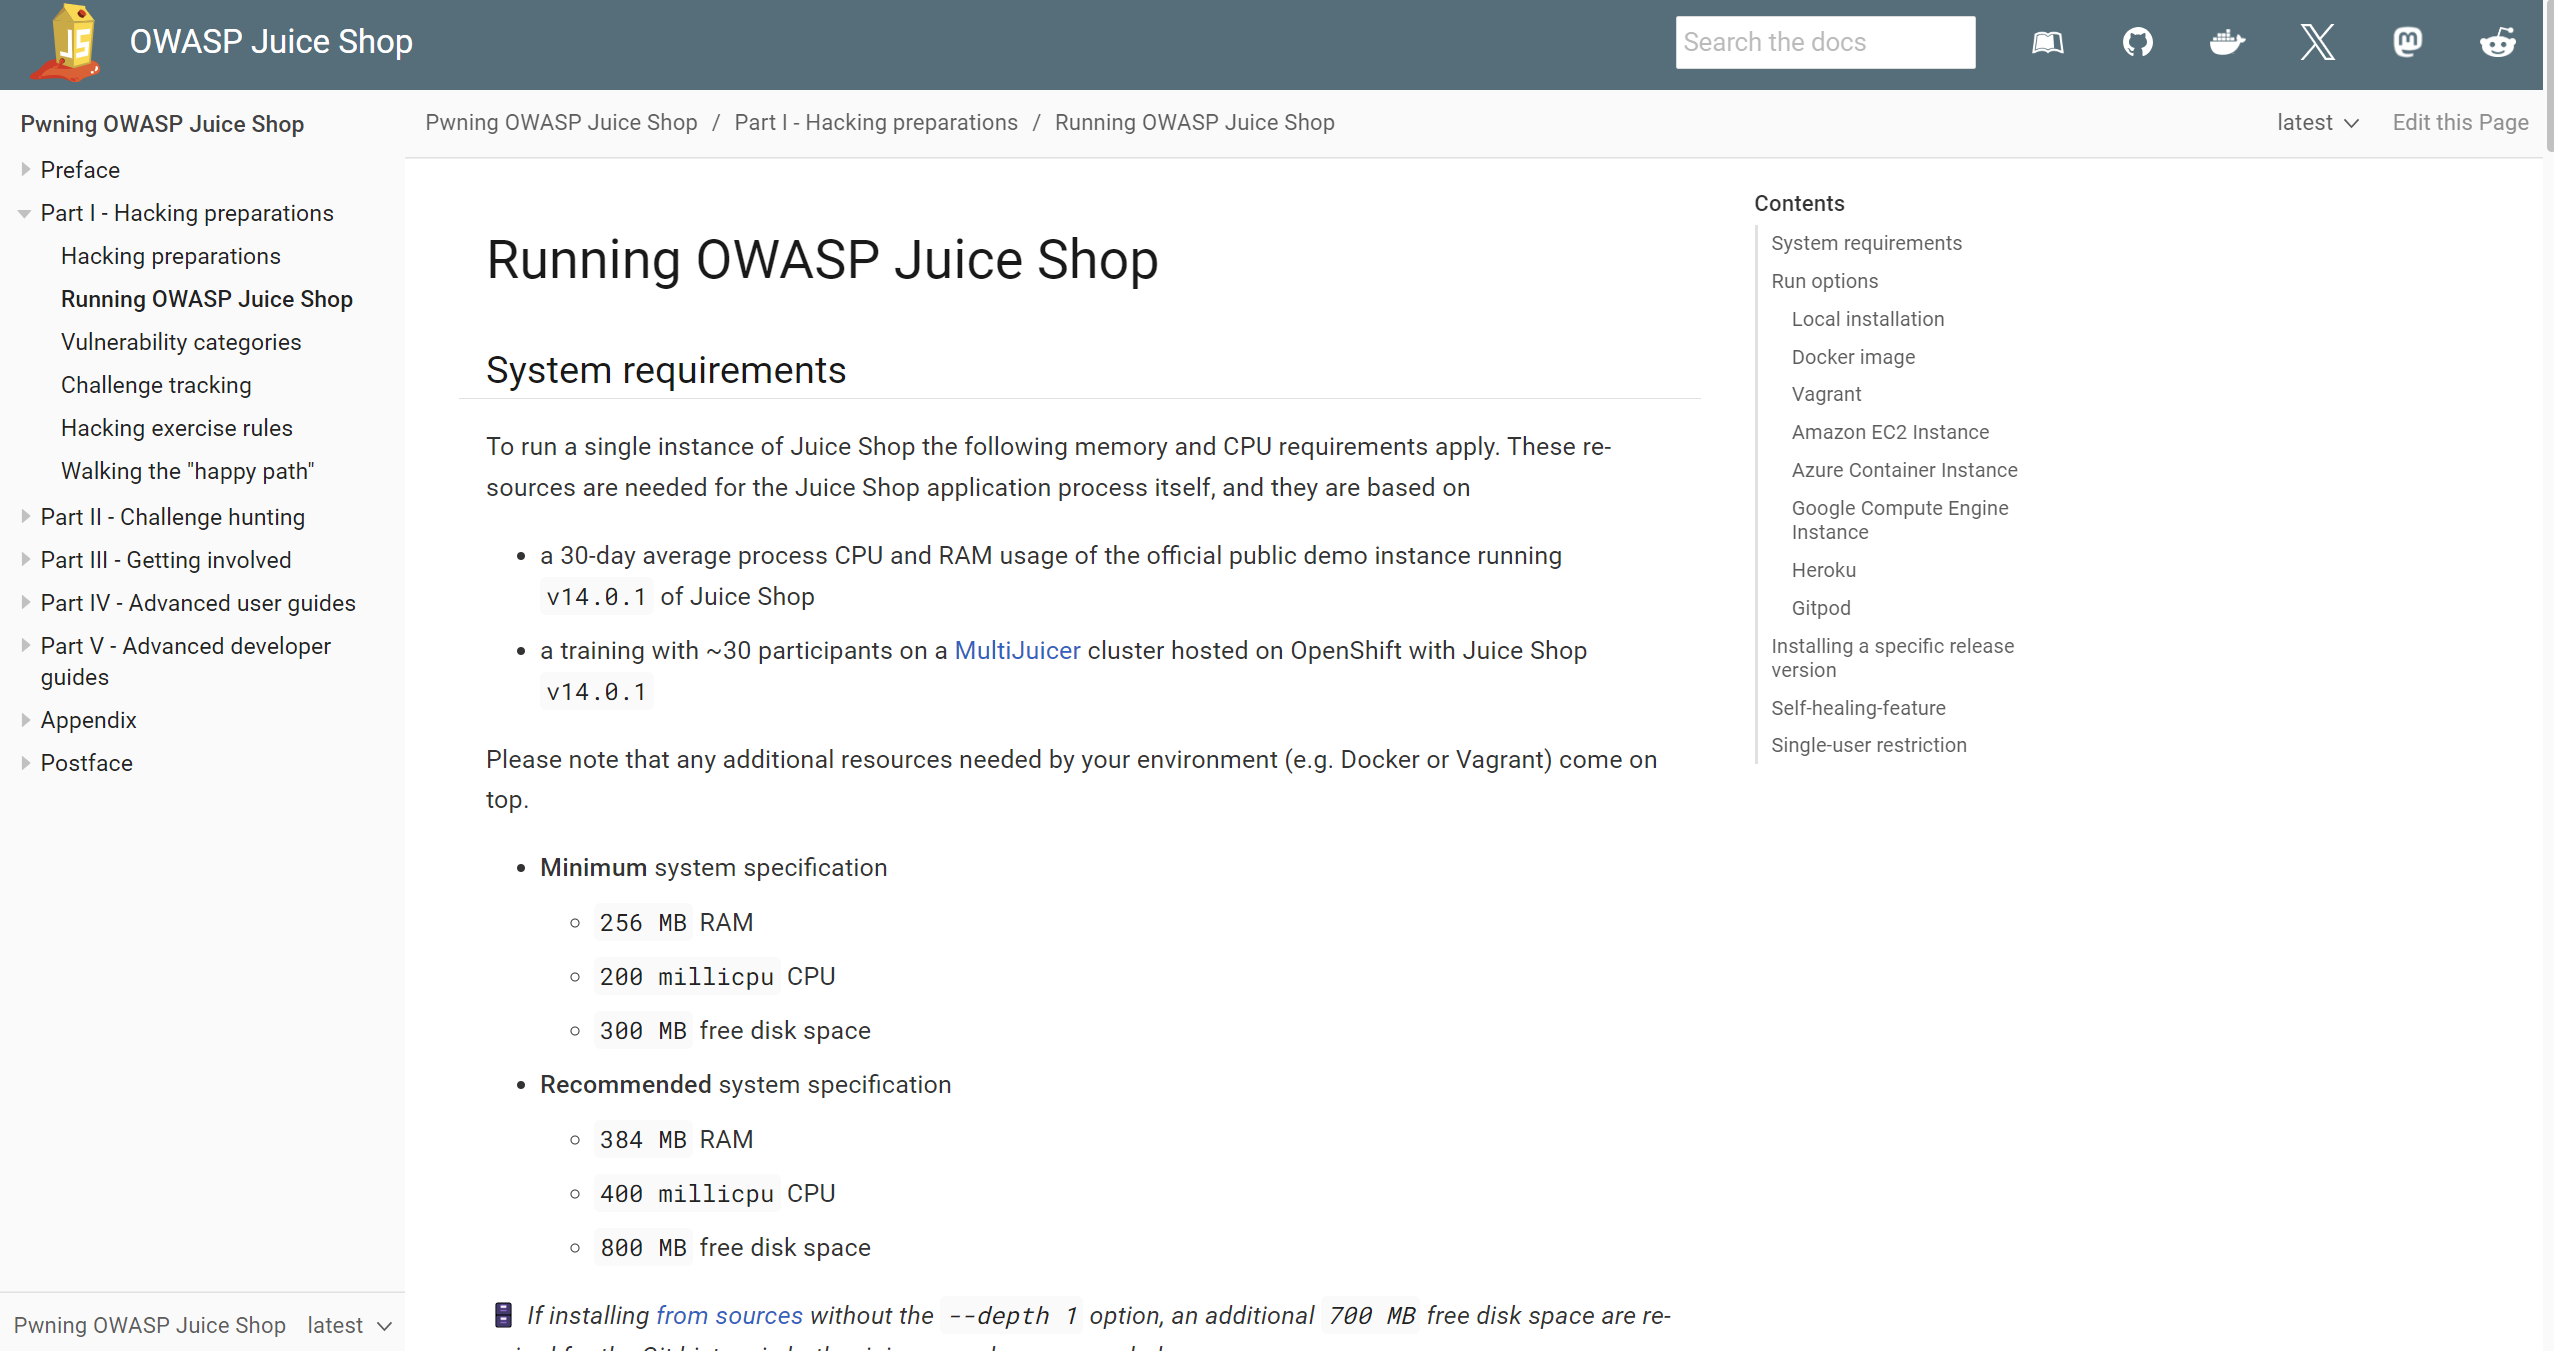Viewport: 2554px width, 1351px height.
Task: Open the Mastodon icon in header
Action: point(2407,42)
